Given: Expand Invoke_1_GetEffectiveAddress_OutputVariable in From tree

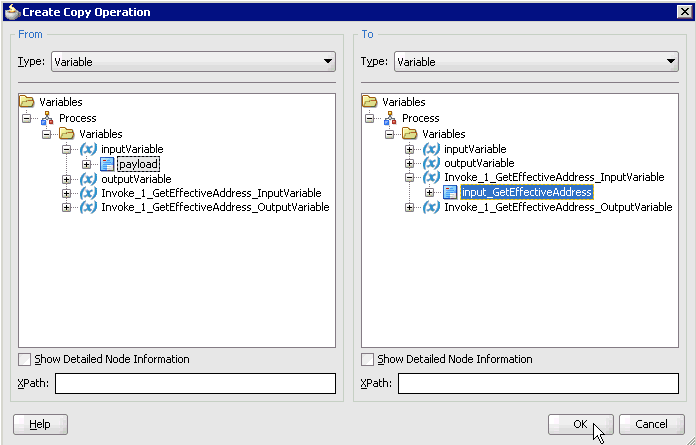Looking at the screenshot, I should pyautogui.click(x=66, y=208).
